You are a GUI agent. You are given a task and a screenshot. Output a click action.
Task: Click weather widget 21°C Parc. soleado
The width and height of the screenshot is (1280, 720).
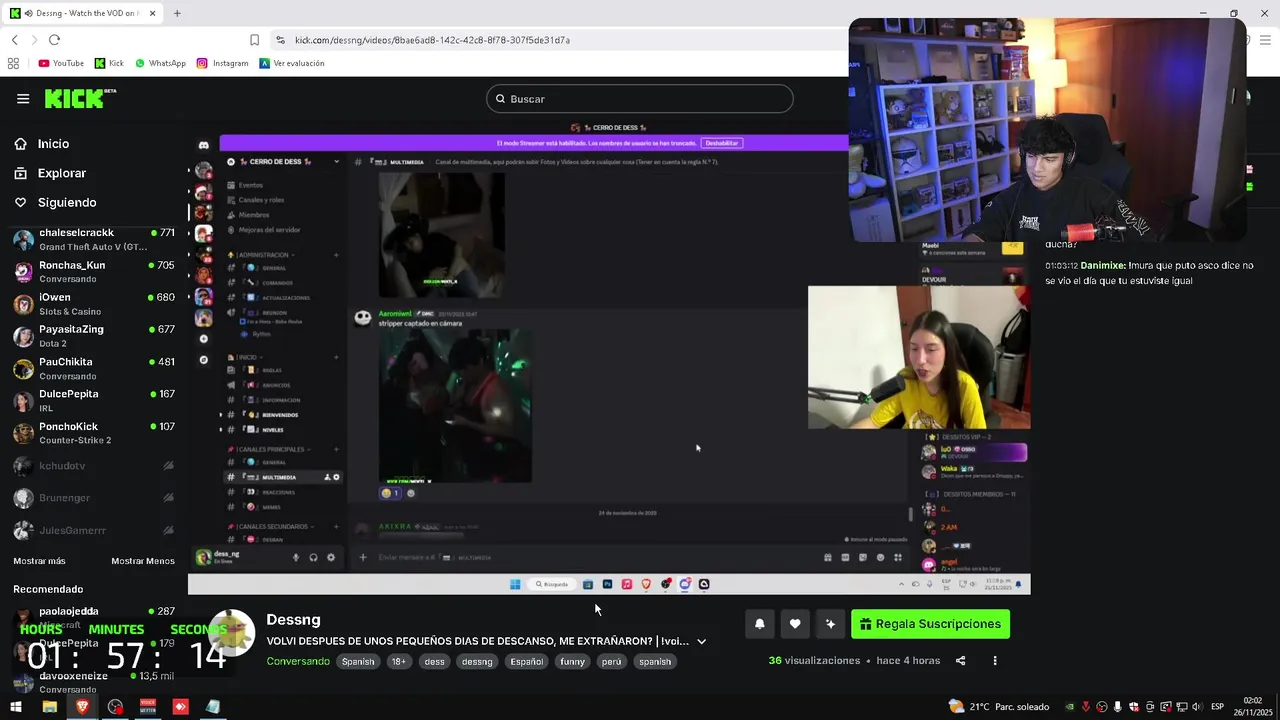click(x=998, y=706)
